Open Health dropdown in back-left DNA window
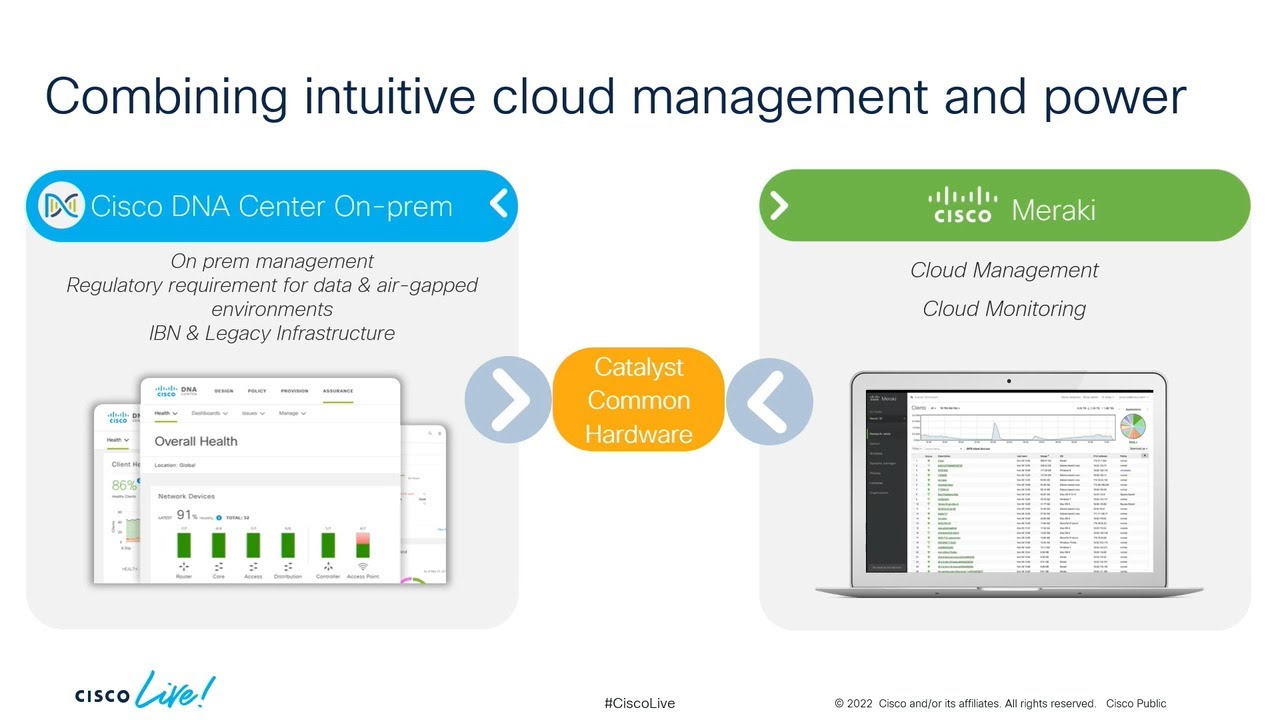Screen dimensions: 1280x720 pyautogui.click(x=118, y=440)
